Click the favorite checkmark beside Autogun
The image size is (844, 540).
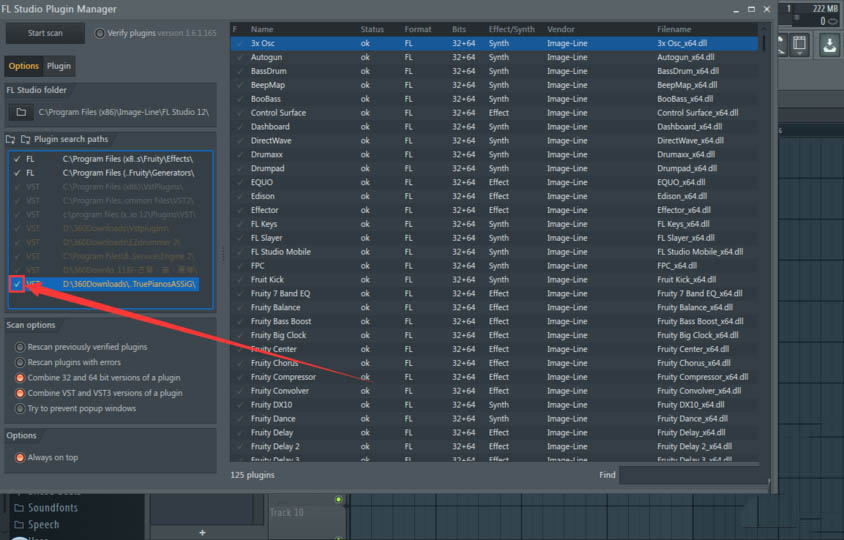click(240, 58)
